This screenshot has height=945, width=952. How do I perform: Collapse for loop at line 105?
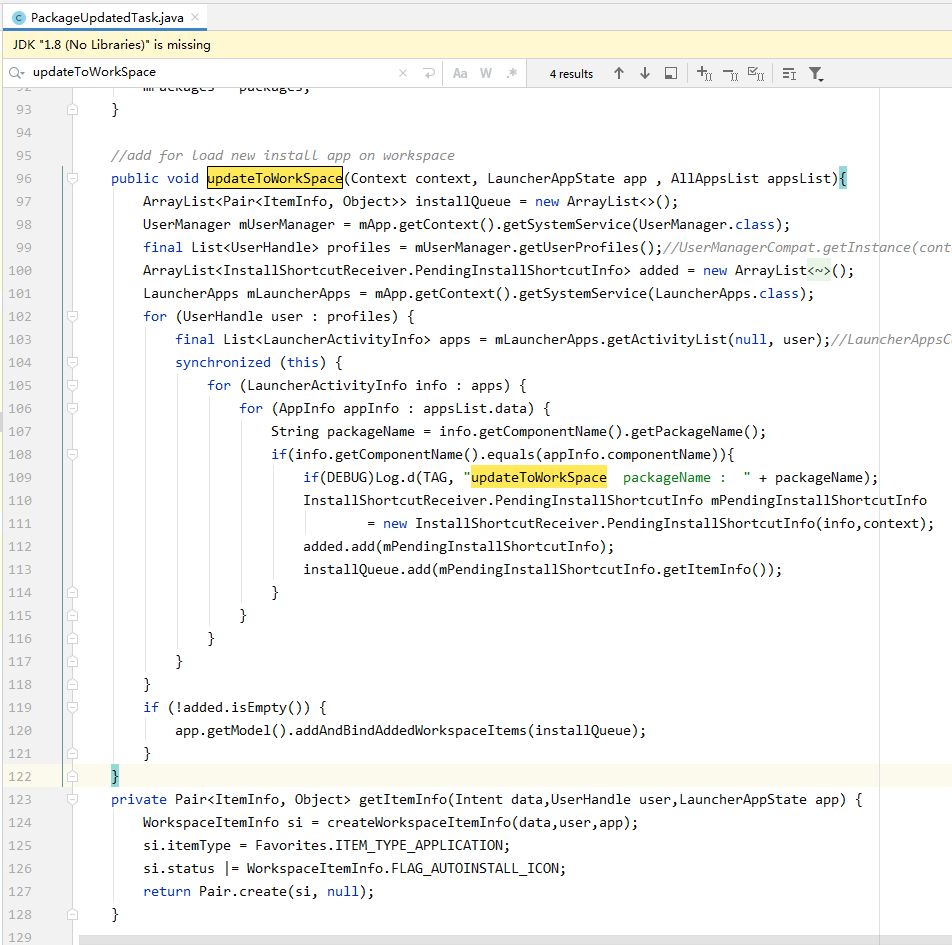[x=72, y=385]
